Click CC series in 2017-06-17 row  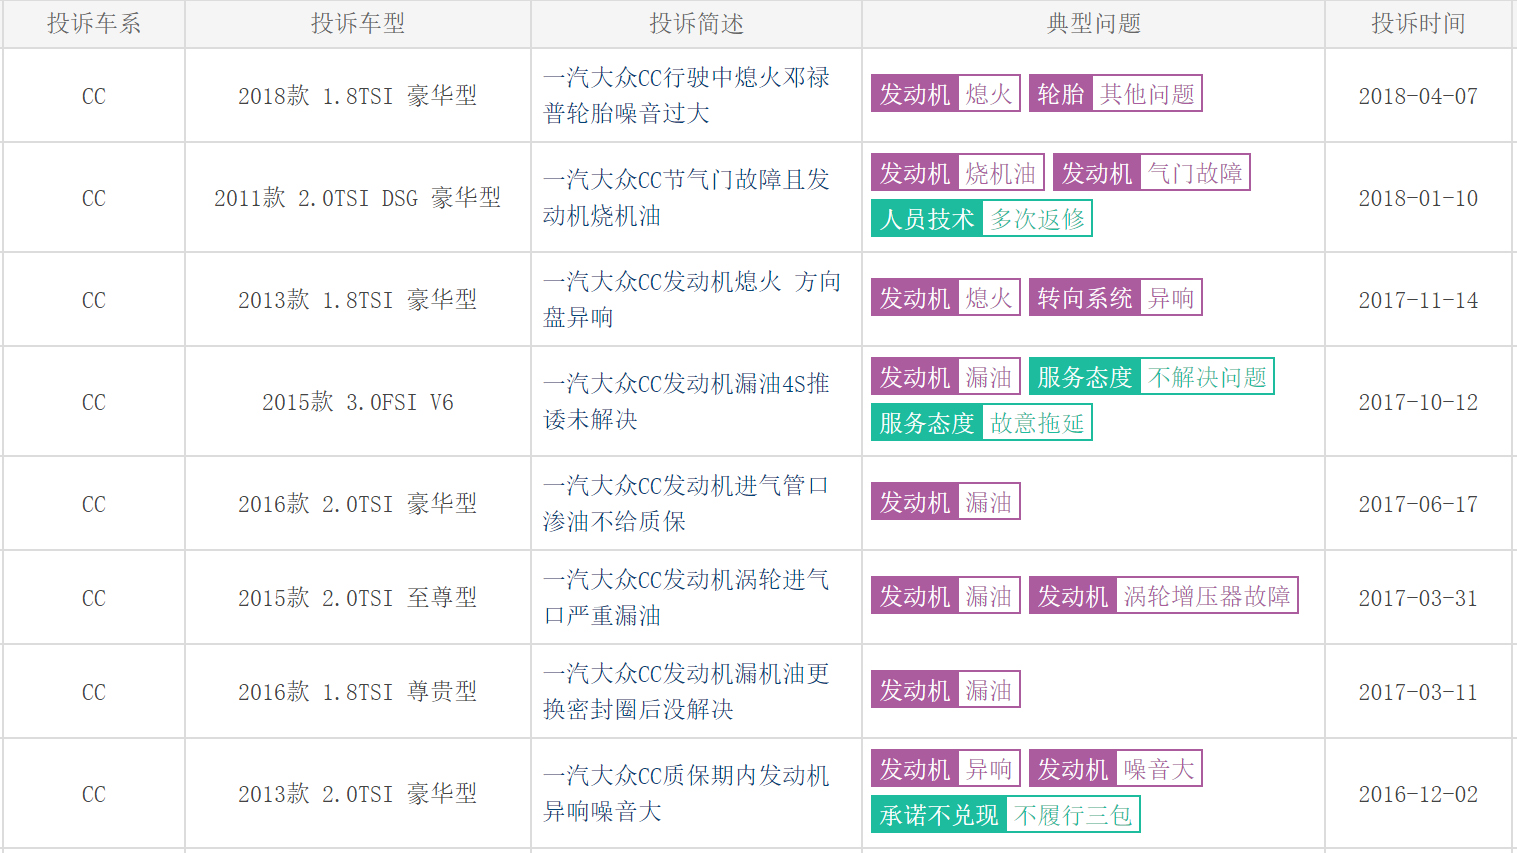pos(94,505)
